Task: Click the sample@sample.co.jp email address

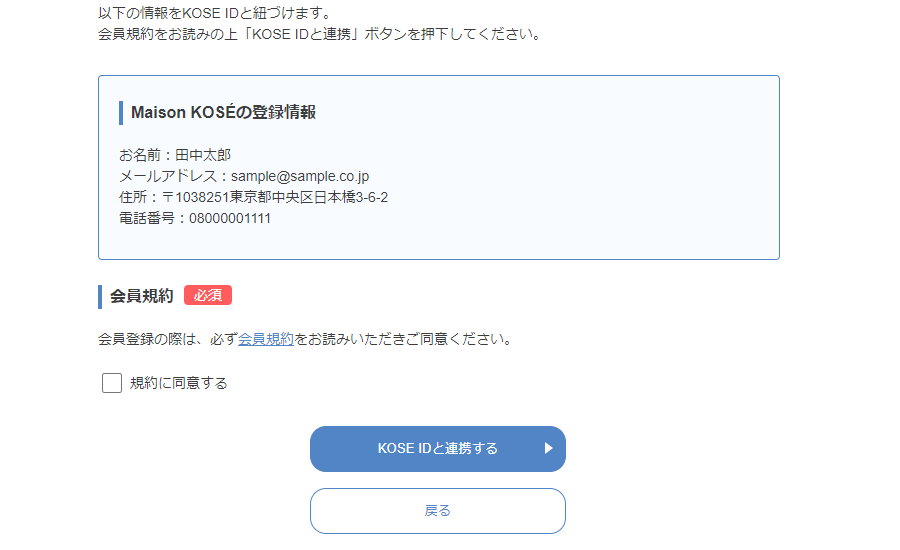Action: 300,176
